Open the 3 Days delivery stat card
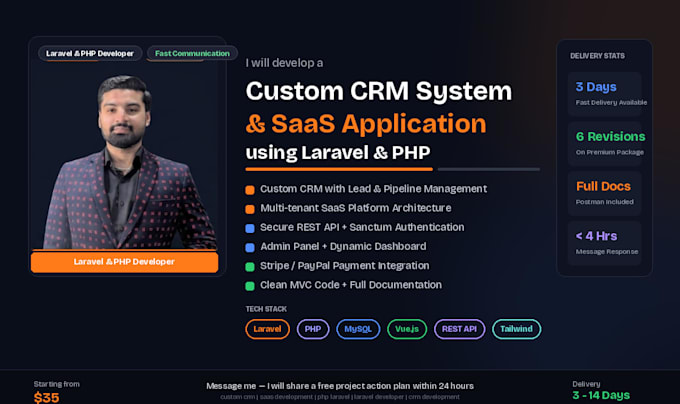680x404 pixels. 604,94
